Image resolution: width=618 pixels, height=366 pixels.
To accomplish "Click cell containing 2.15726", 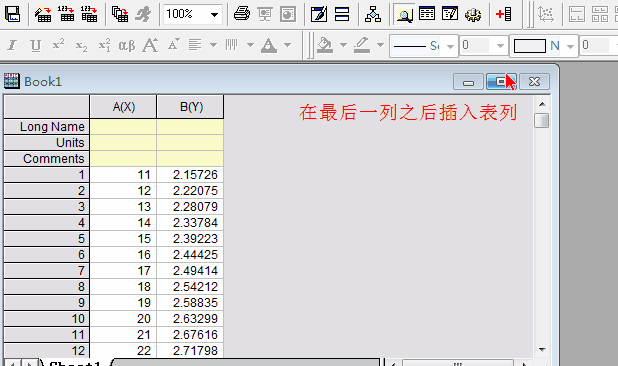I will tap(190, 175).
